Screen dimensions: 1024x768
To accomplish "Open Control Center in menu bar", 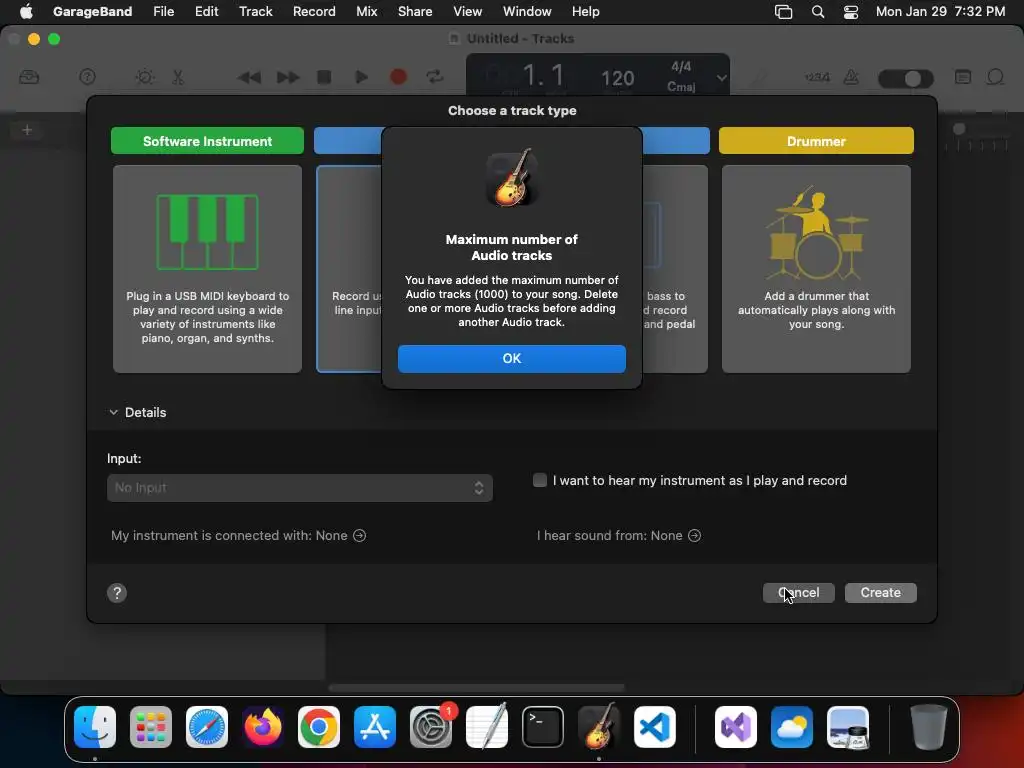I will click(850, 11).
